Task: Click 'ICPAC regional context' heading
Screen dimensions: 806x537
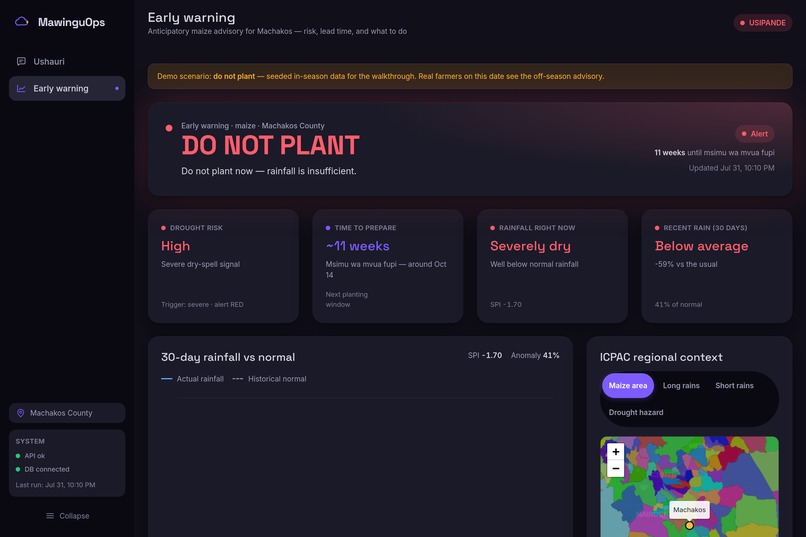Action: [661, 357]
